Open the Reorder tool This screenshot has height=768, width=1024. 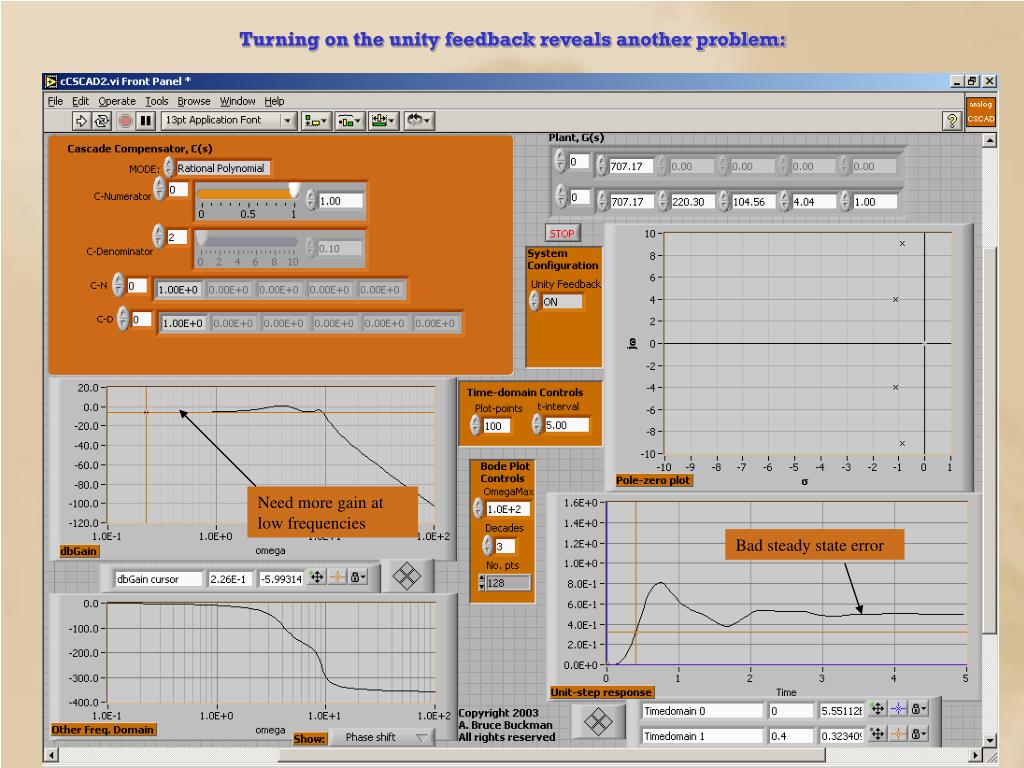coord(418,120)
